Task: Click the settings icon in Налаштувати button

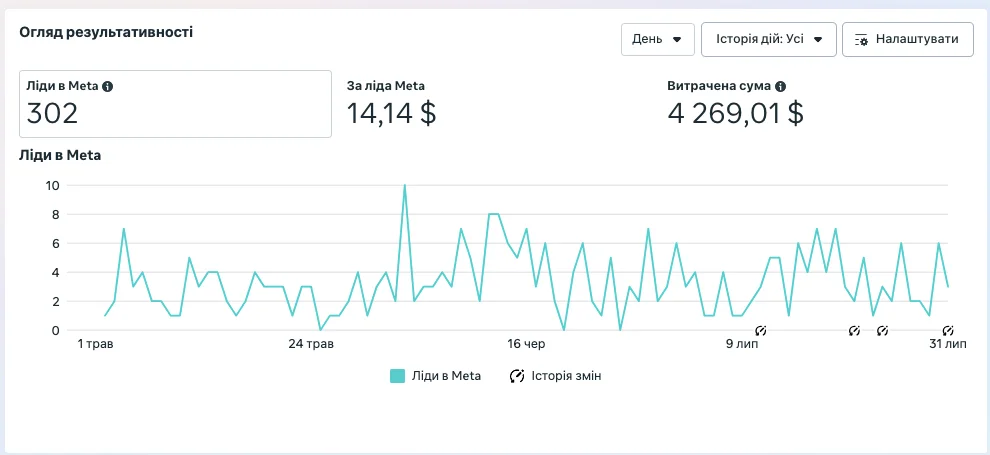Action: [x=861, y=40]
